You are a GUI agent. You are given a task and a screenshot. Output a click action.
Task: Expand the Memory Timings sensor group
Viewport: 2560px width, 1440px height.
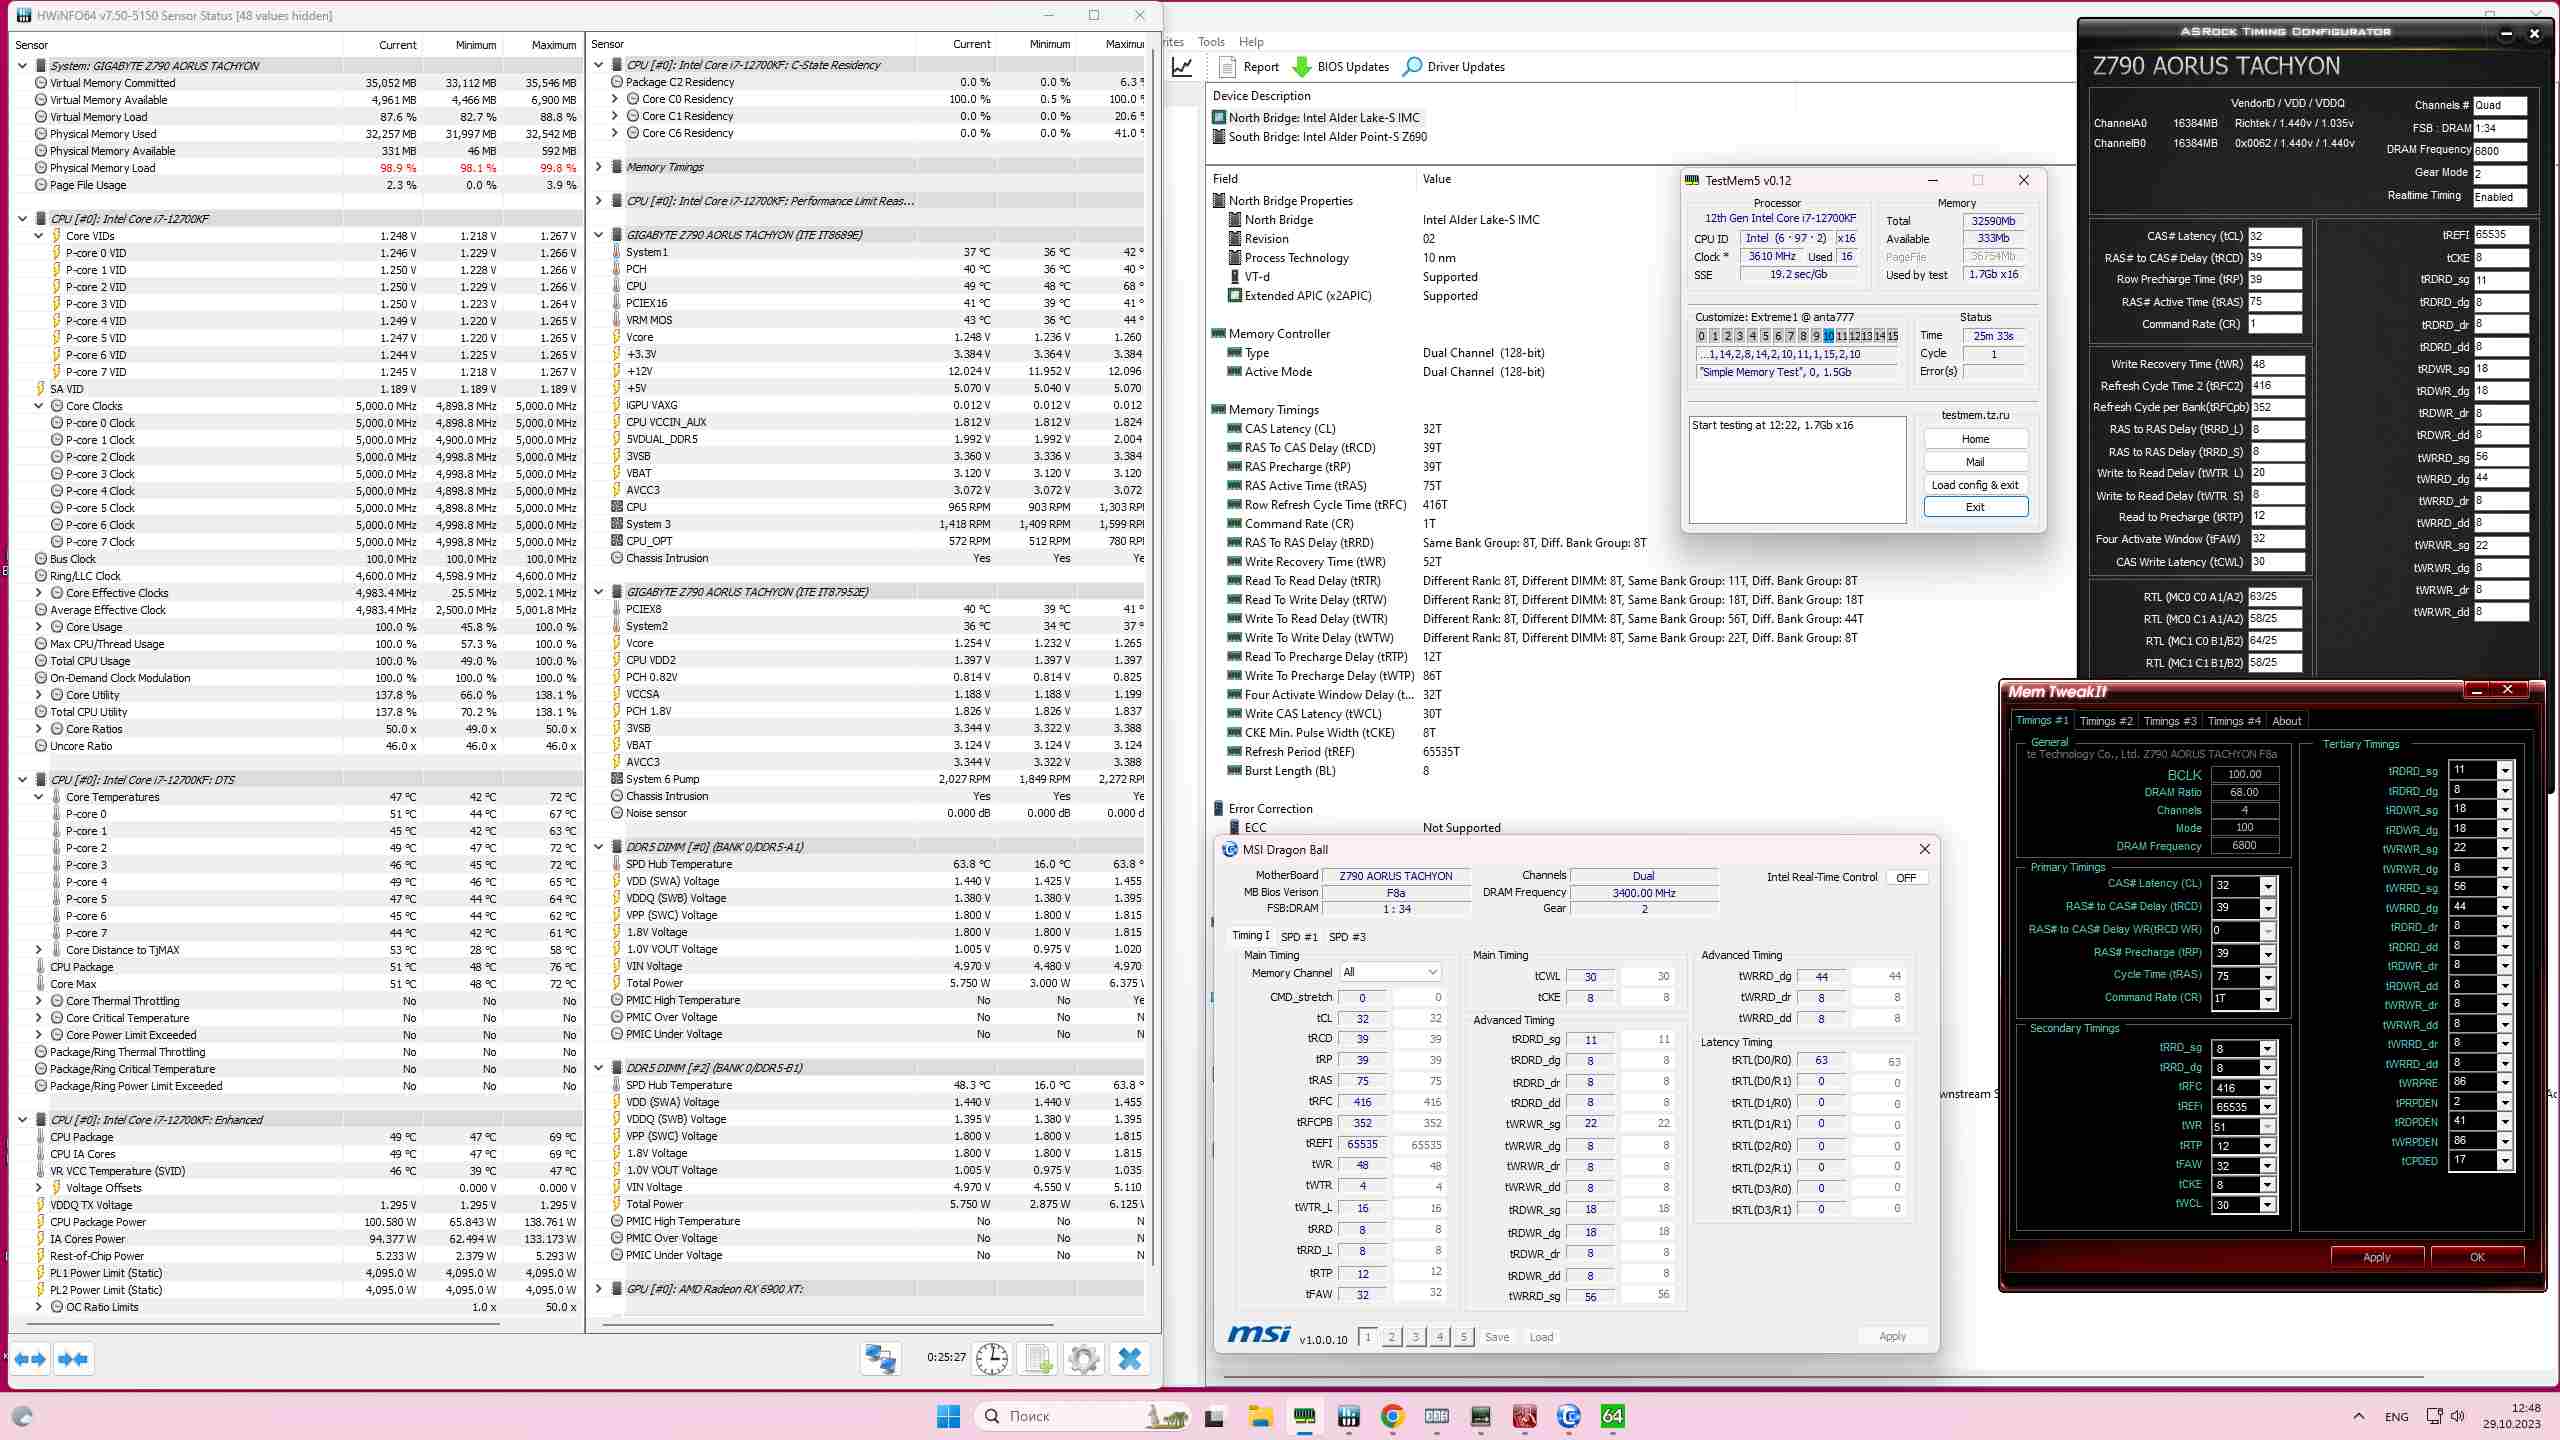[599, 167]
